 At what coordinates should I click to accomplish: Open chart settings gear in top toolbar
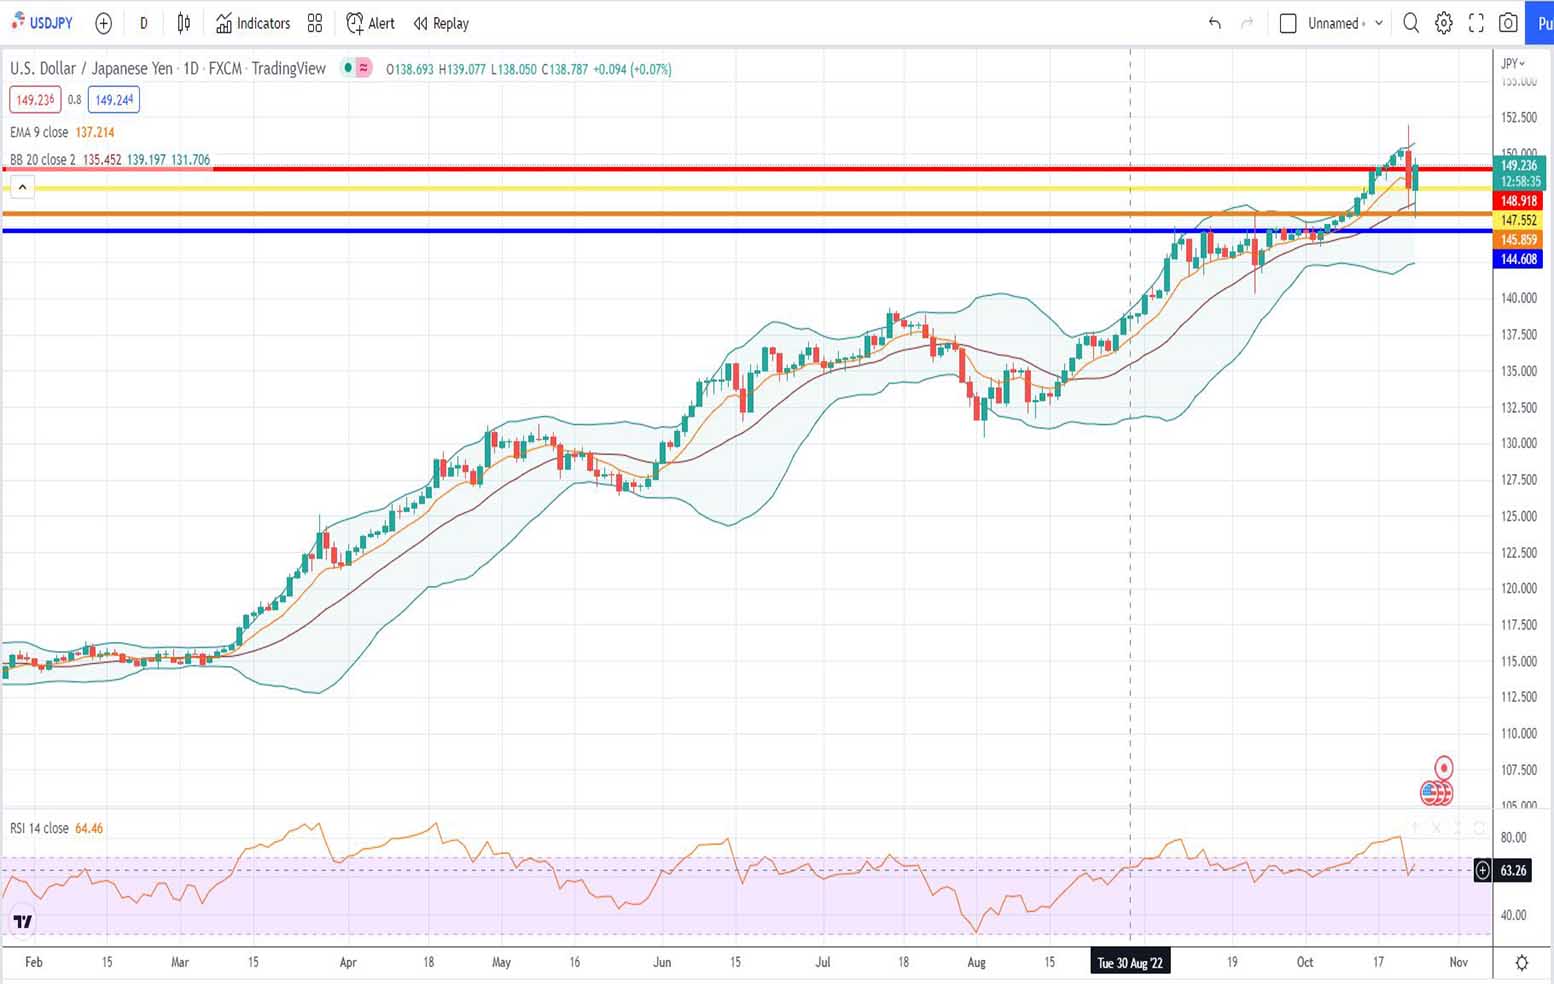click(x=1443, y=23)
